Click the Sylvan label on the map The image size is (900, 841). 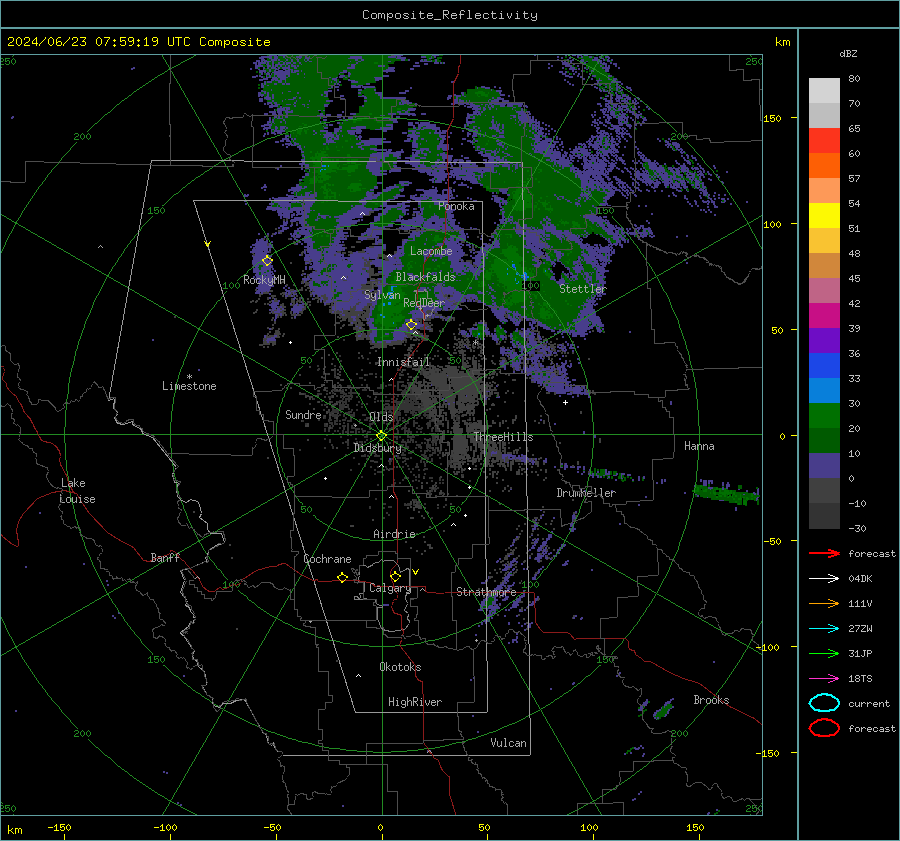pos(382,295)
